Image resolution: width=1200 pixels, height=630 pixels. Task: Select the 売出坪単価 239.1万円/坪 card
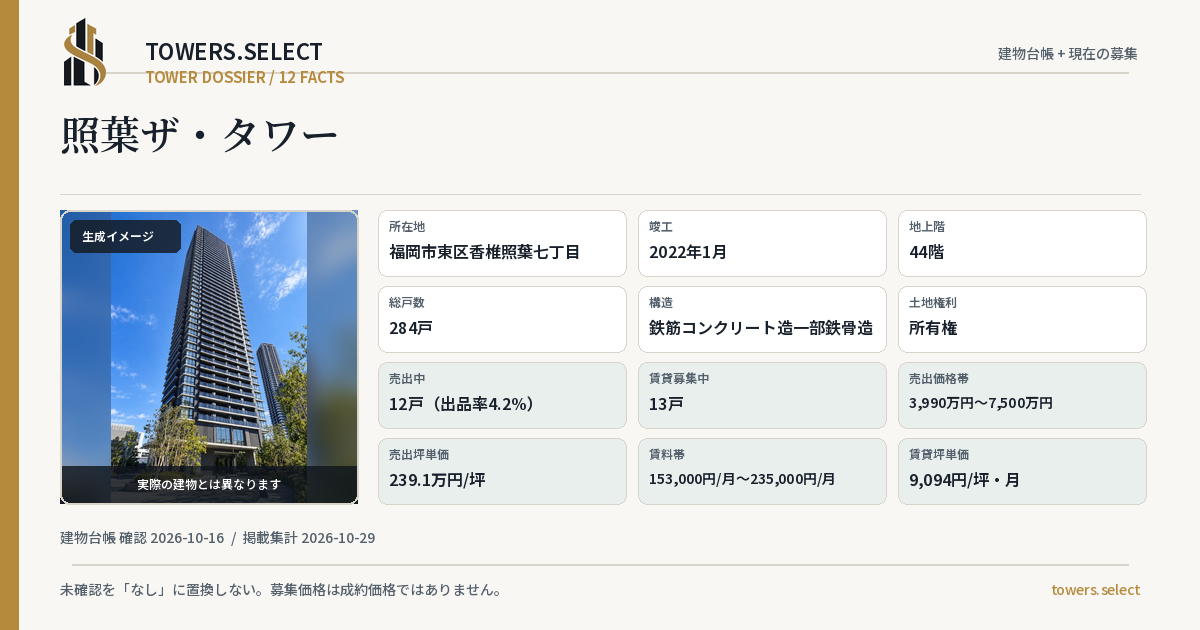pyautogui.click(x=502, y=471)
